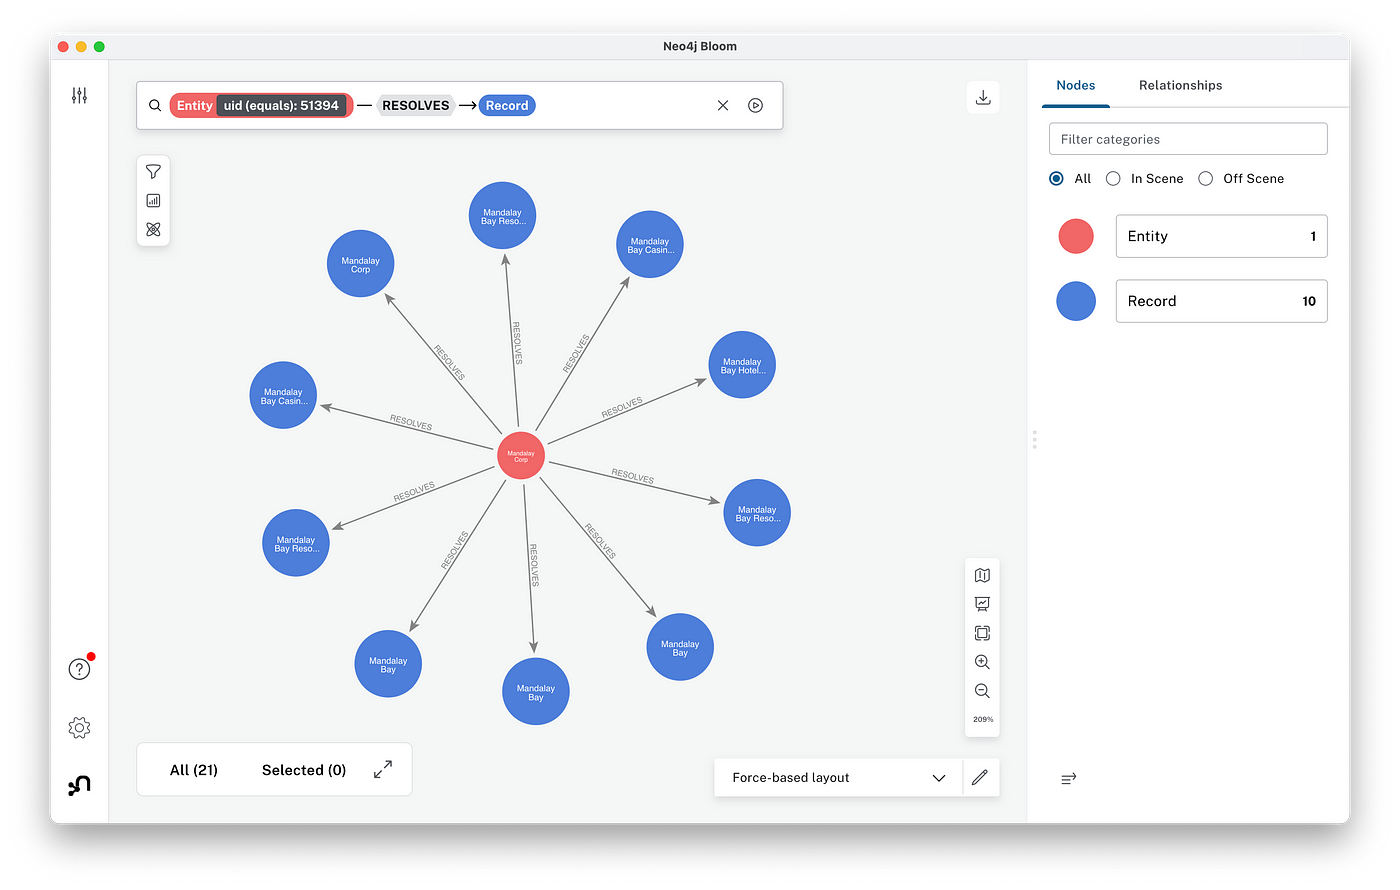This screenshot has height=890, width=1400.
Task: Click the Entity category button
Action: [x=1221, y=236]
